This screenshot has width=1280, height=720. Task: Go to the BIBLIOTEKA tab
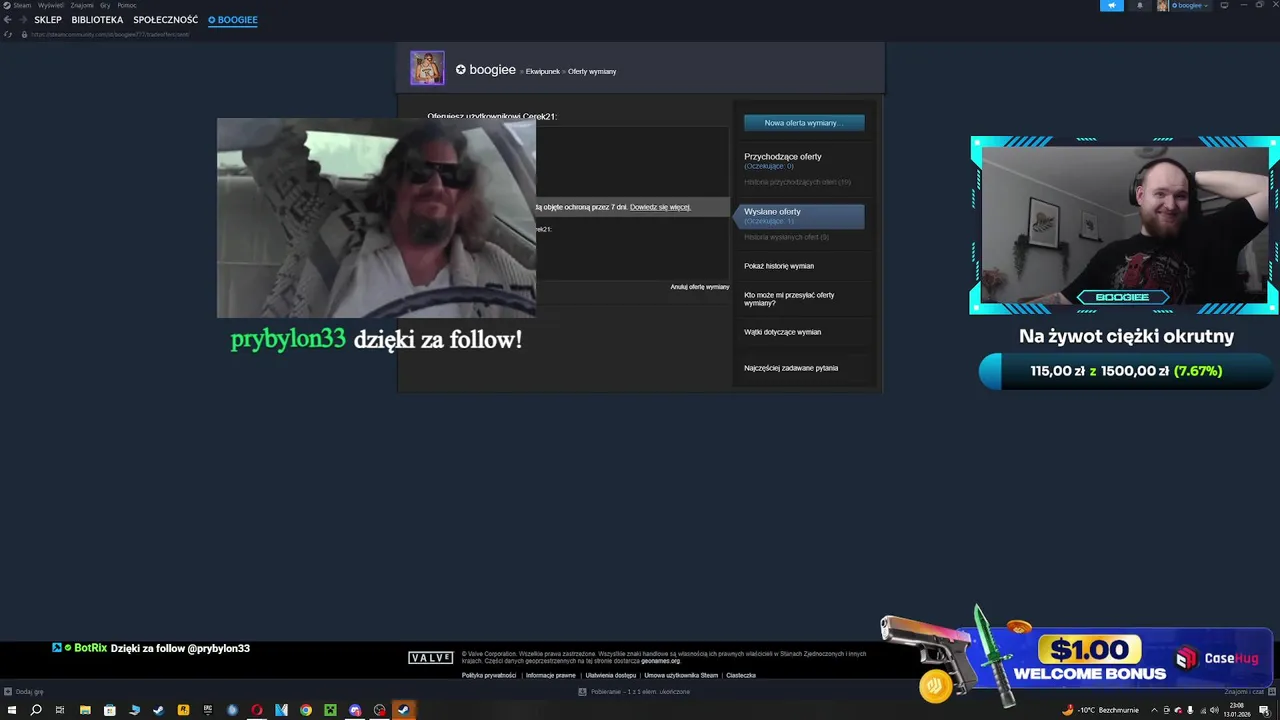coord(97,20)
